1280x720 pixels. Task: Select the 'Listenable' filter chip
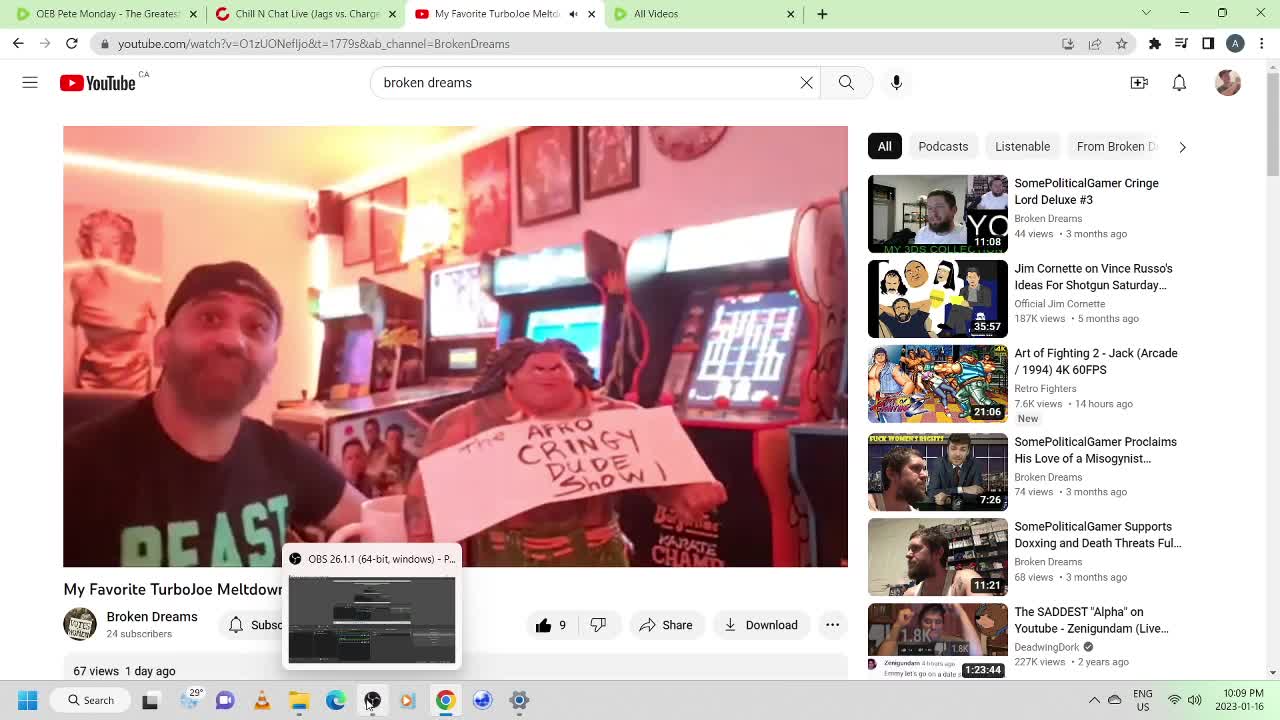point(1022,147)
